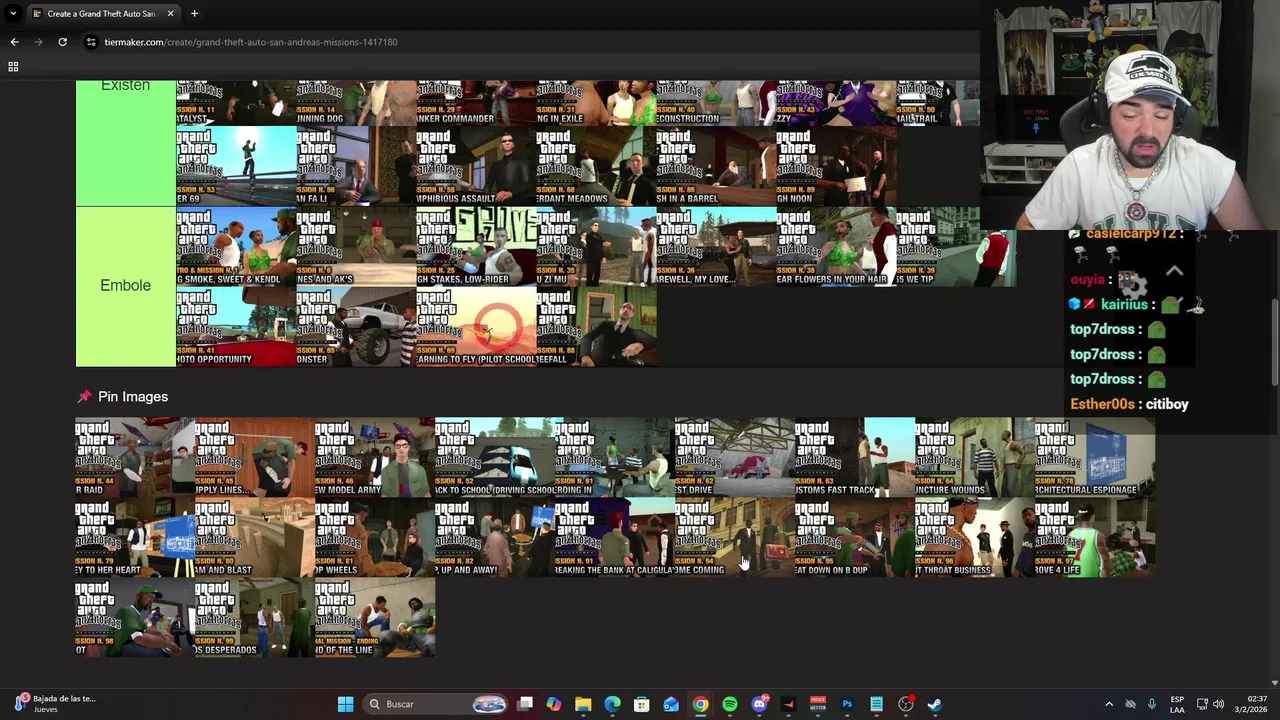This screenshot has height=720, width=1280.
Task: Click the taskbar Buscar search box
Action: tap(436, 704)
